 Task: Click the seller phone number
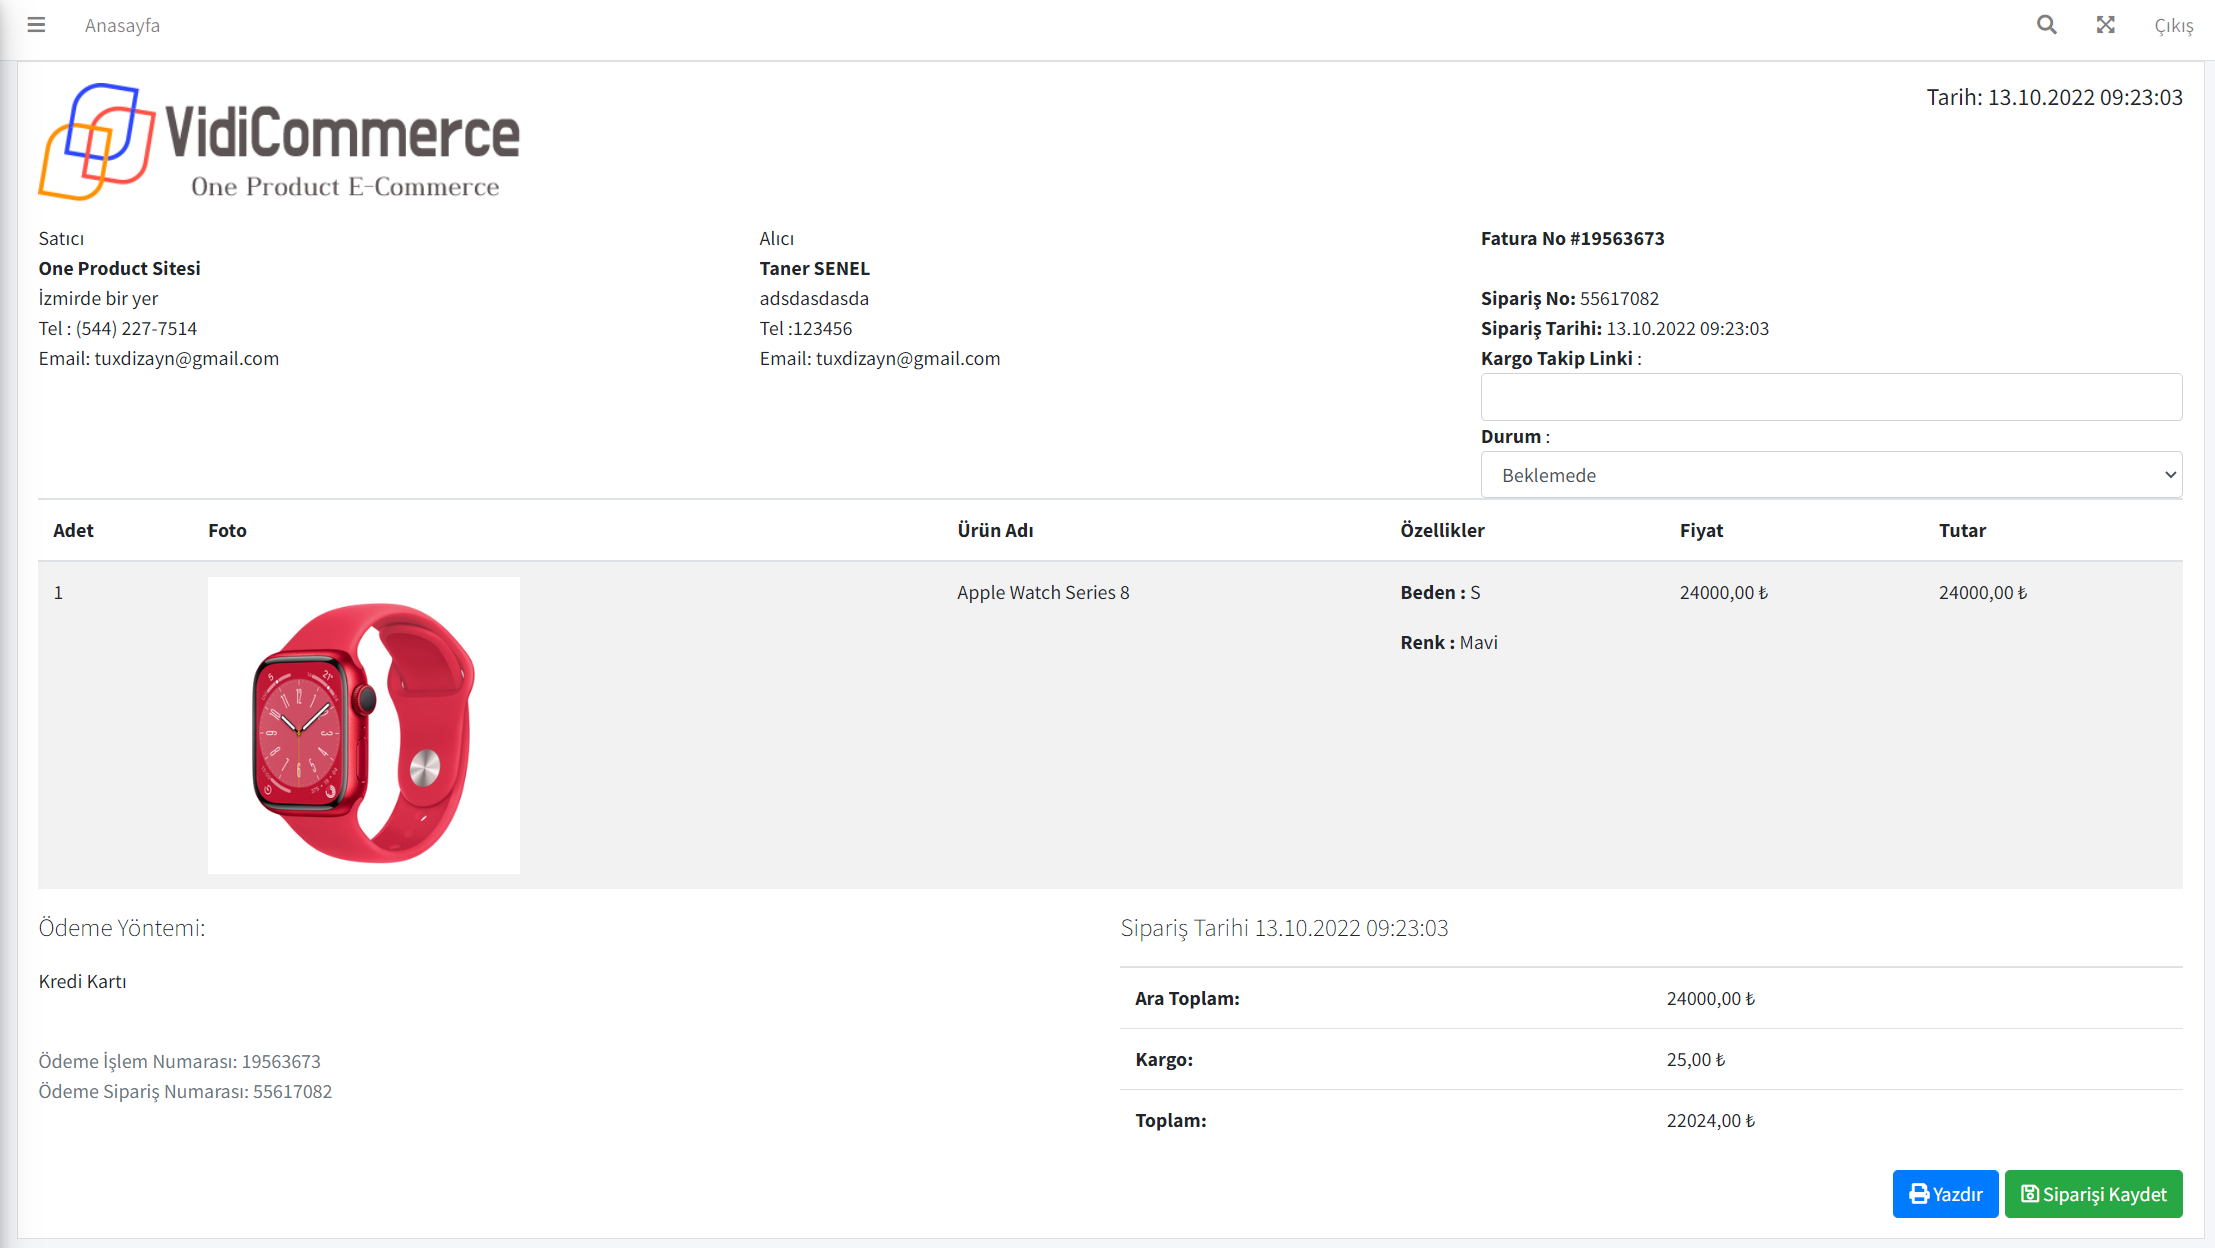[x=136, y=328]
